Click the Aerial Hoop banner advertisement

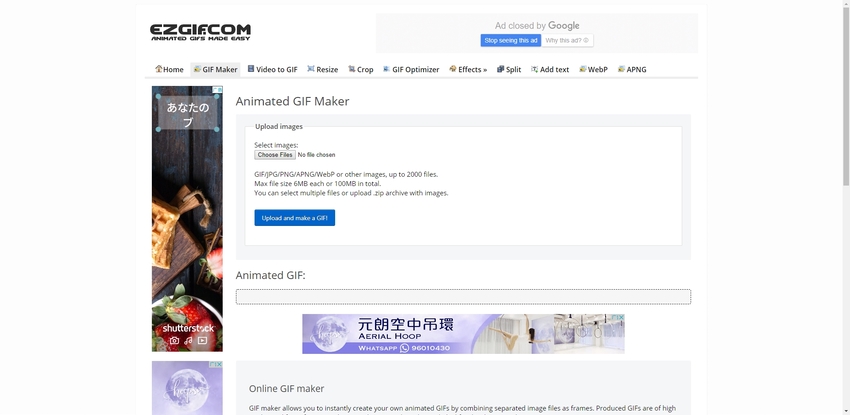[462, 334]
